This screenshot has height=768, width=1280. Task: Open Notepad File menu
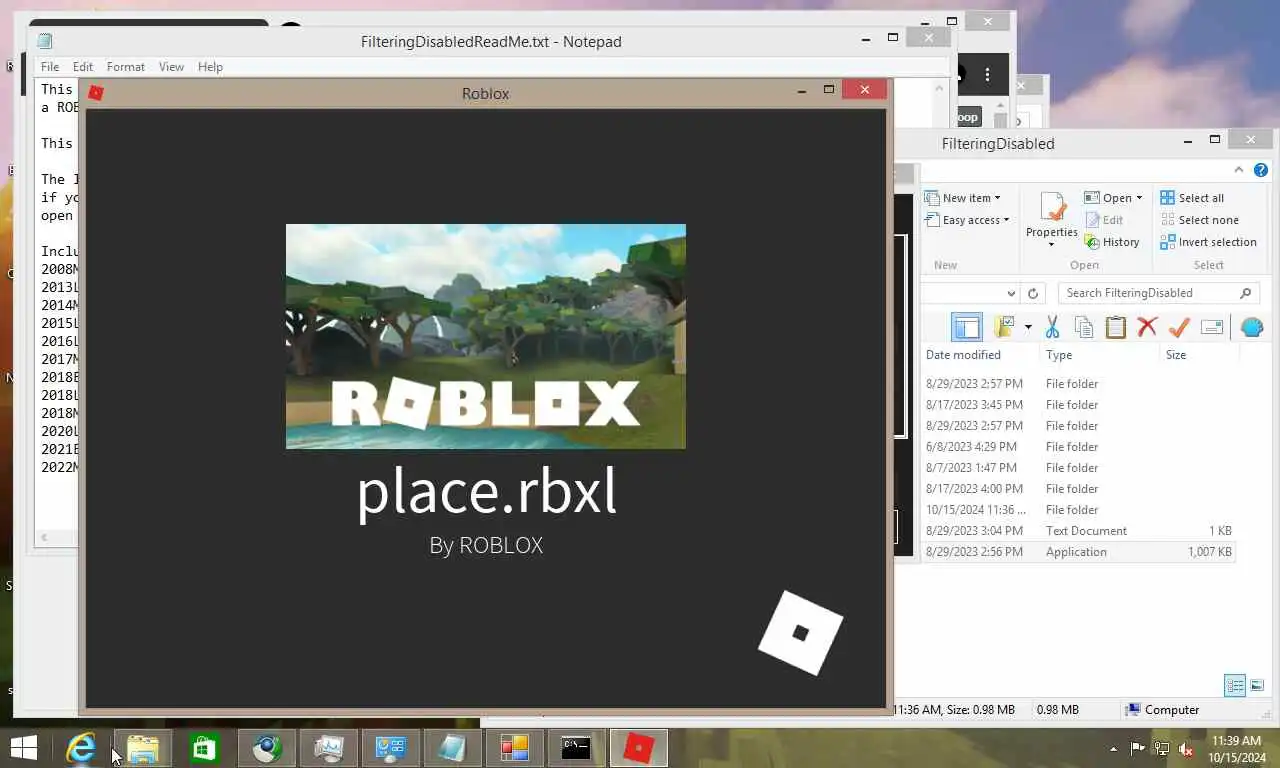click(x=50, y=67)
